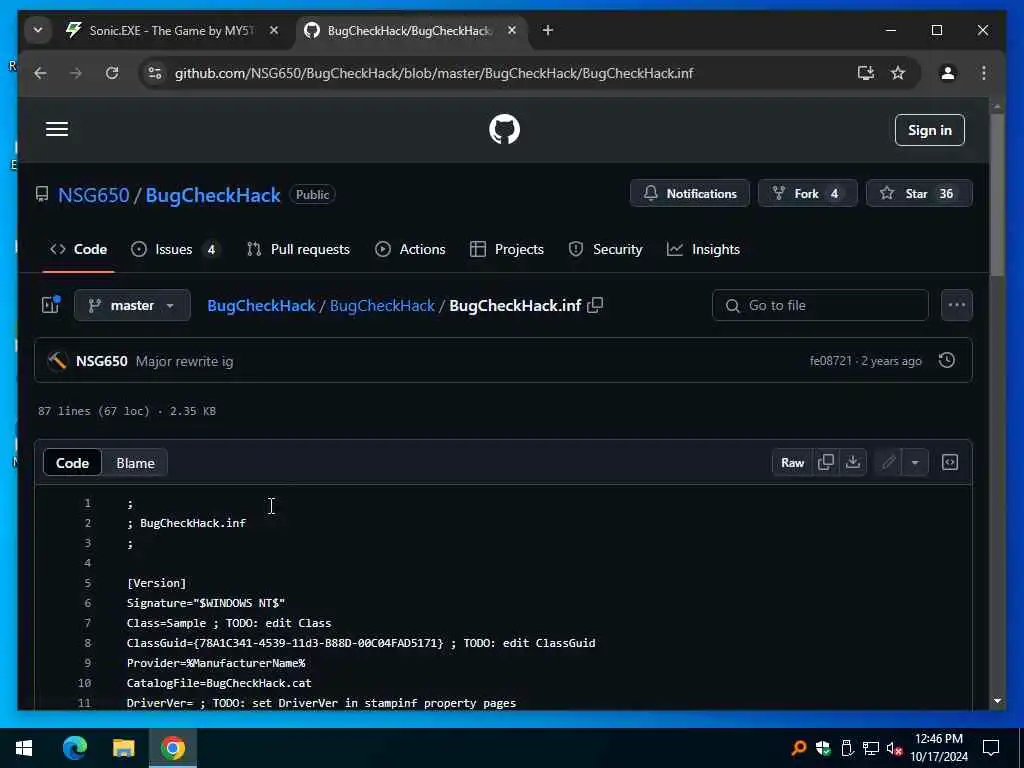Open the Actions tab
Viewport: 1024px width, 768px height.
(x=411, y=249)
